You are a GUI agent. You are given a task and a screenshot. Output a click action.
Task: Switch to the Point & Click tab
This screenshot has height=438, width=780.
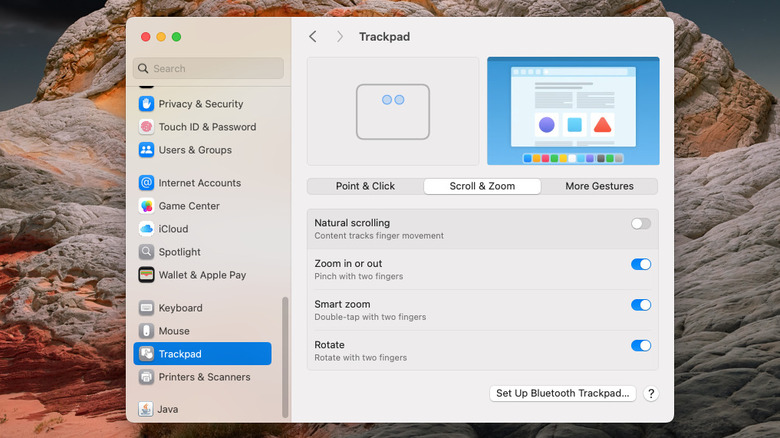click(365, 186)
